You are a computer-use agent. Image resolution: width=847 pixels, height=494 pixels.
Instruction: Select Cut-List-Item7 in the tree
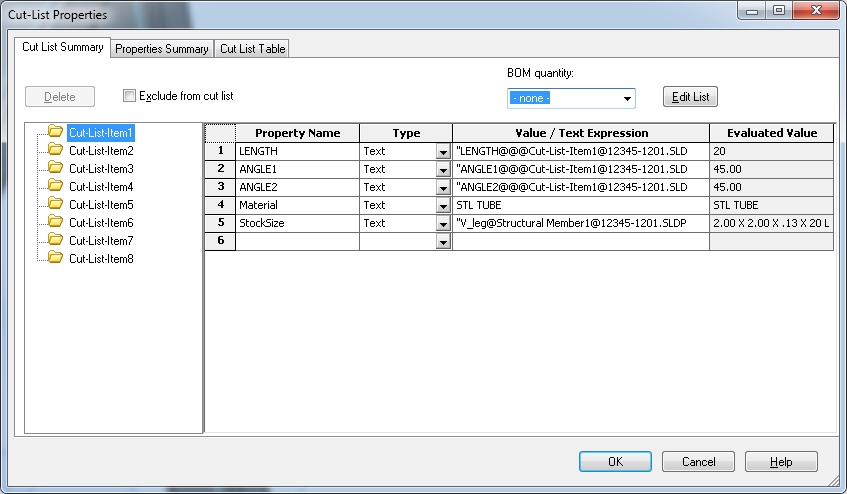[101, 241]
